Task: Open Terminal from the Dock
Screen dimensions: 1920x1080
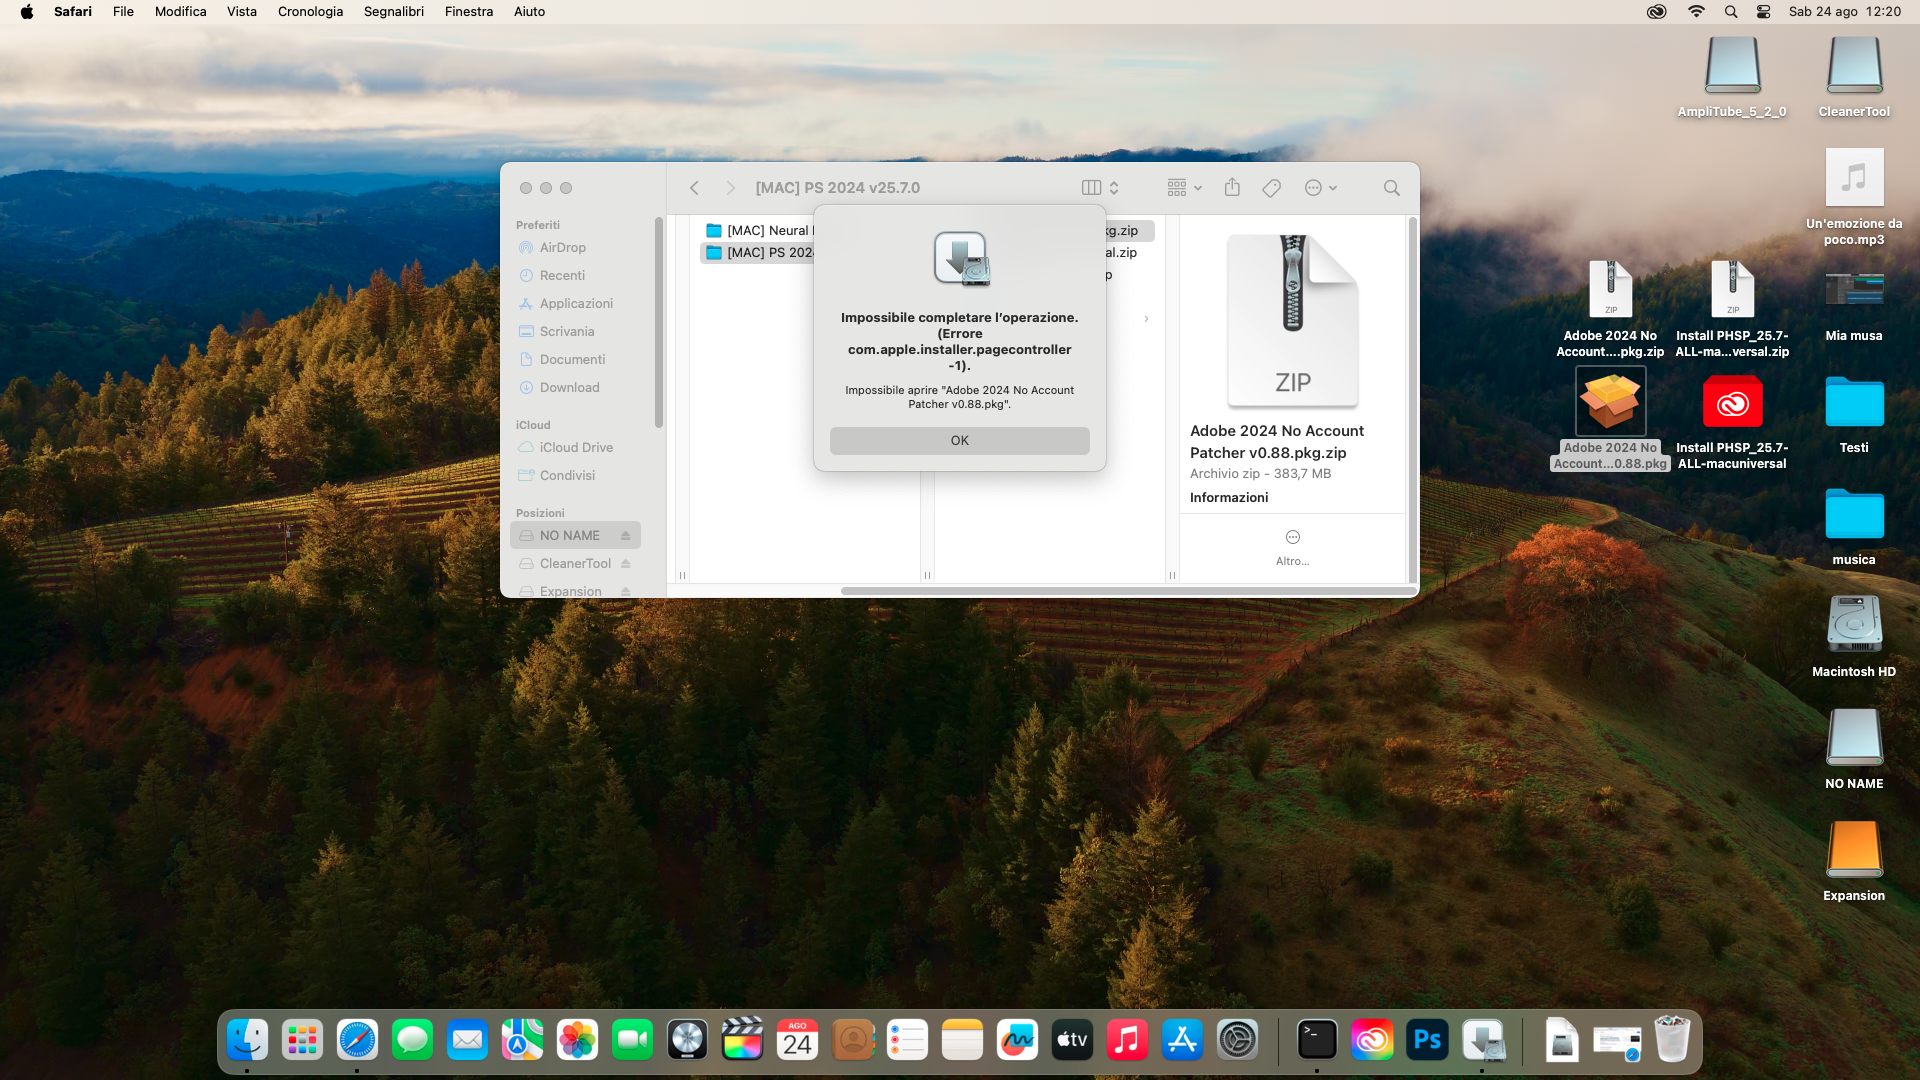Action: [x=1317, y=1041]
